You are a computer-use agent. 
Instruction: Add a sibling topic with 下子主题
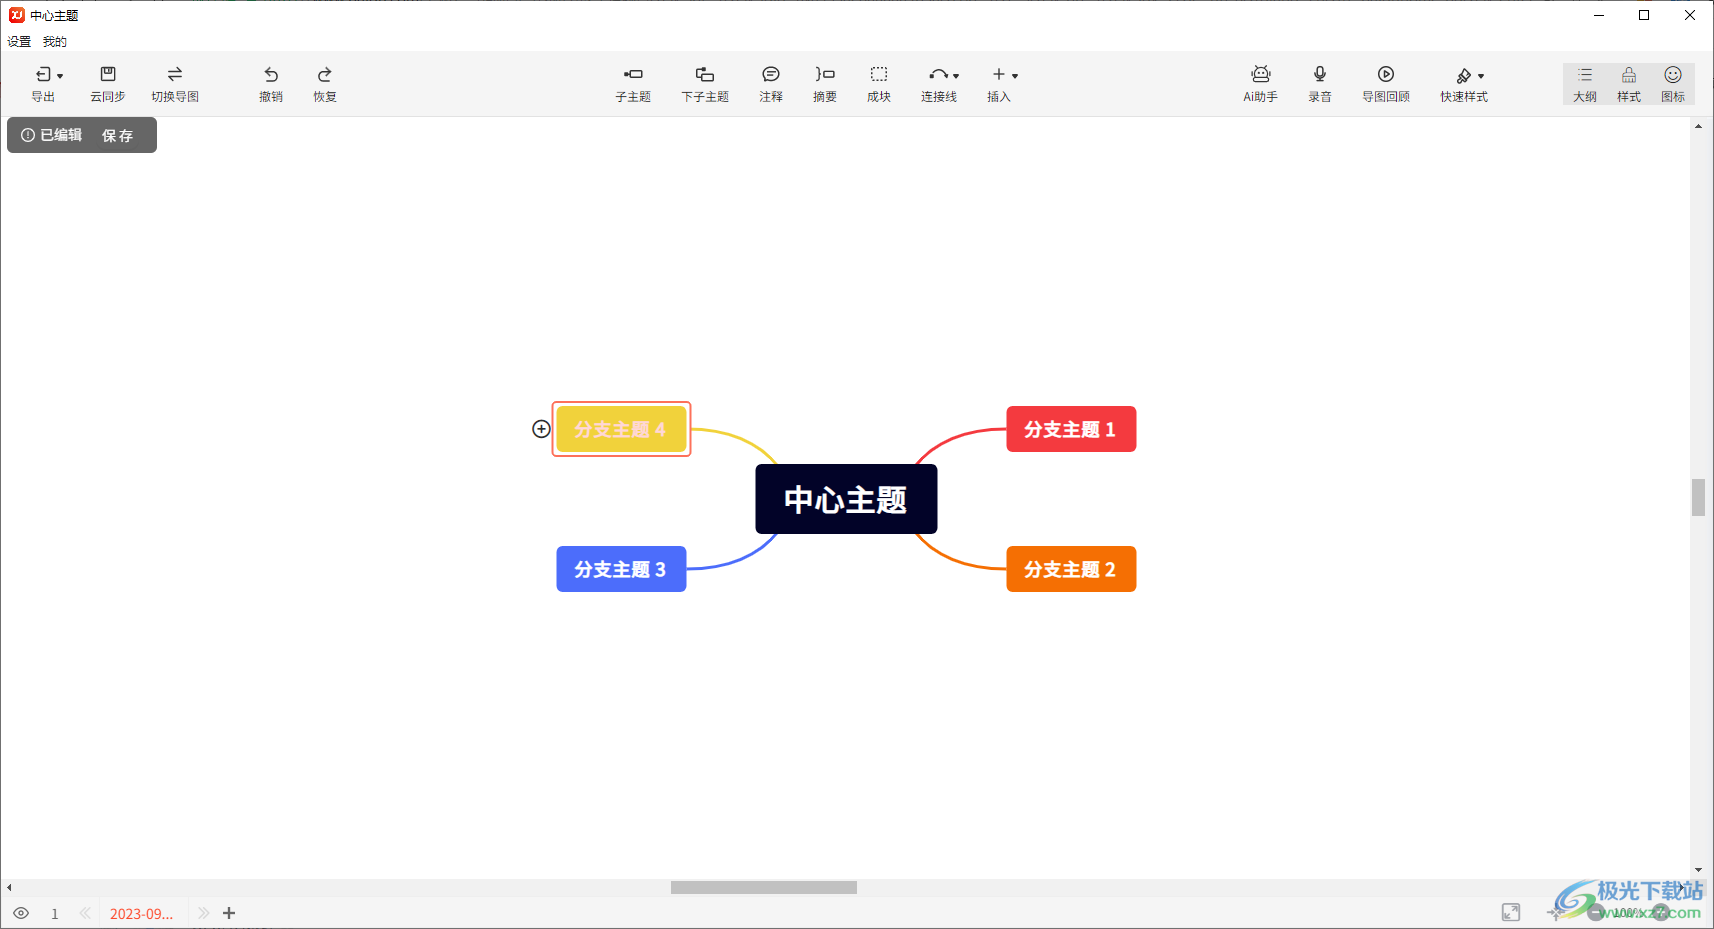tap(705, 84)
